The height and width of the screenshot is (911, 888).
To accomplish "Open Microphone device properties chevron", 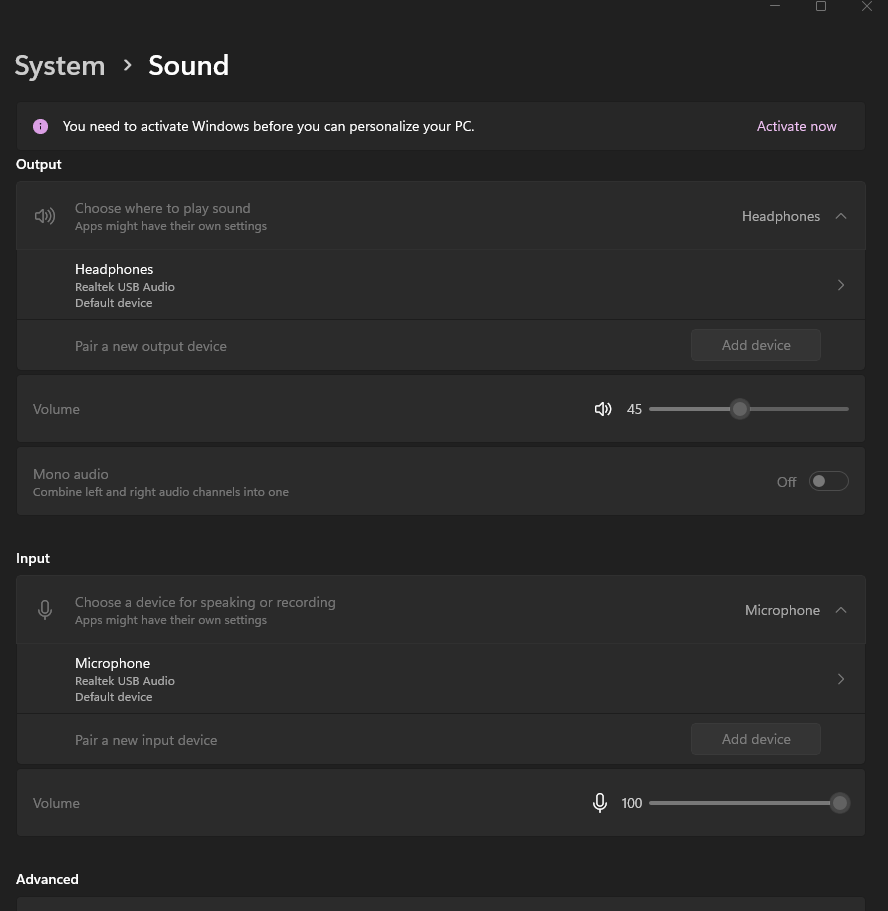I will 841,679.
